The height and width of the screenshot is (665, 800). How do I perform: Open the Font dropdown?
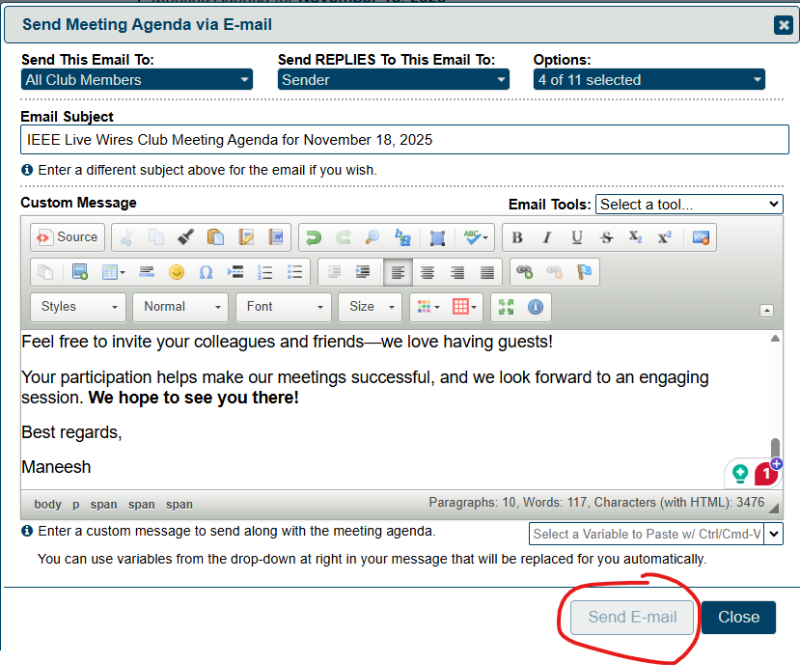[284, 307]
